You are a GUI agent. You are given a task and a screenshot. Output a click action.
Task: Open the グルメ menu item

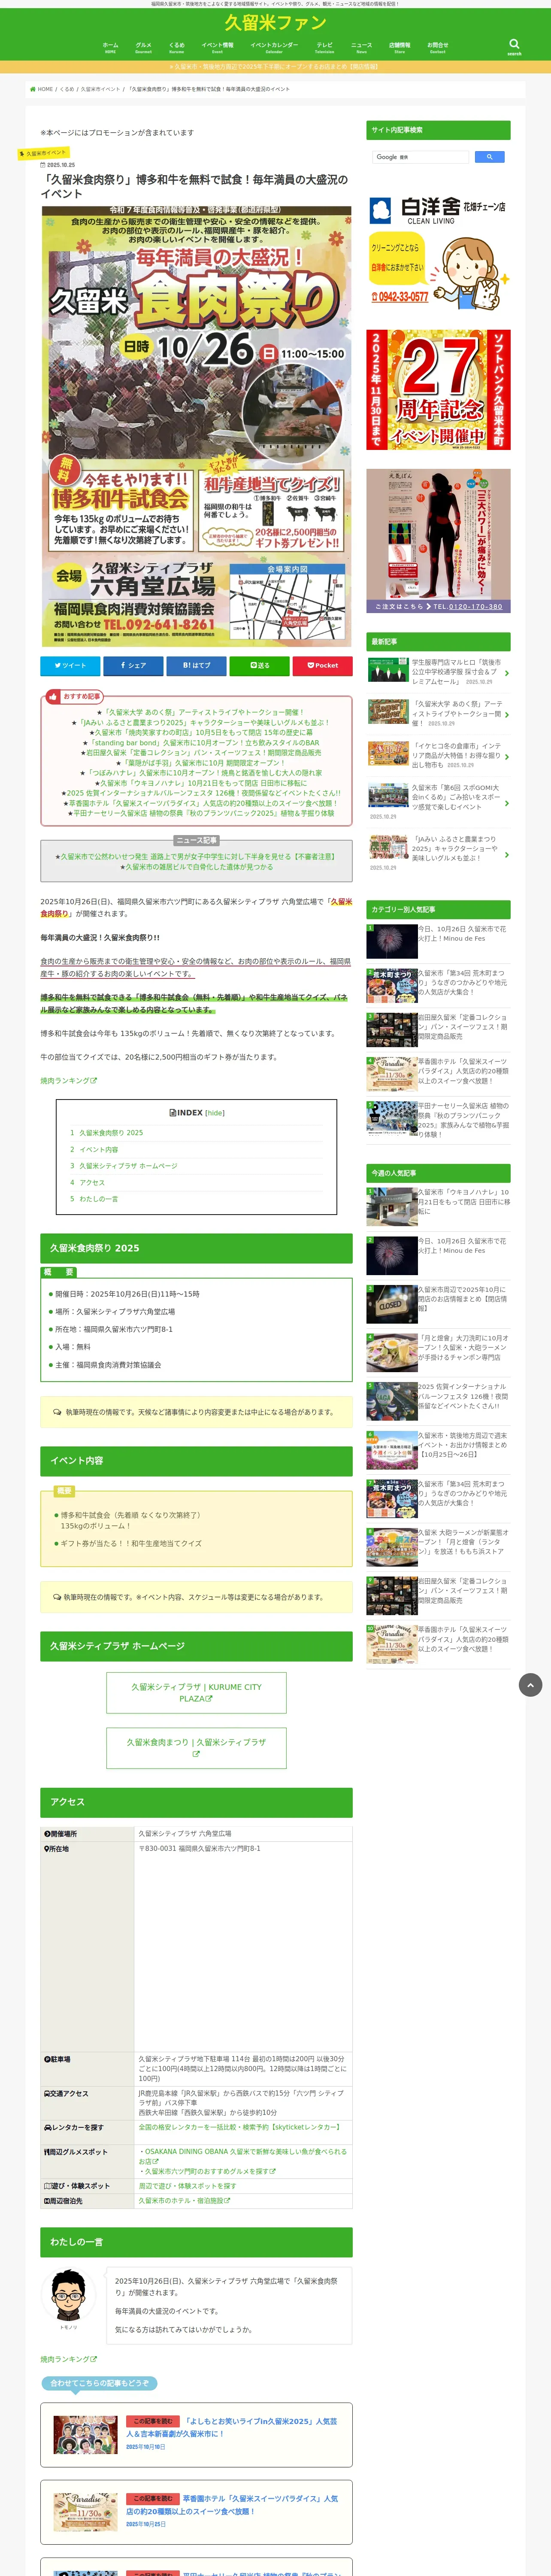click(x=143, y=47)
